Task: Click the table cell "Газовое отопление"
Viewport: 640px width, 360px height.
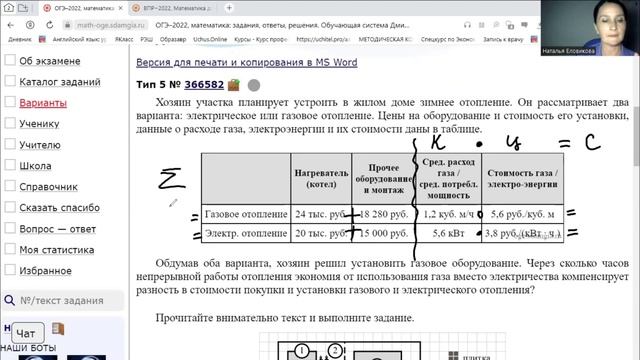Action: click(246, 214)
